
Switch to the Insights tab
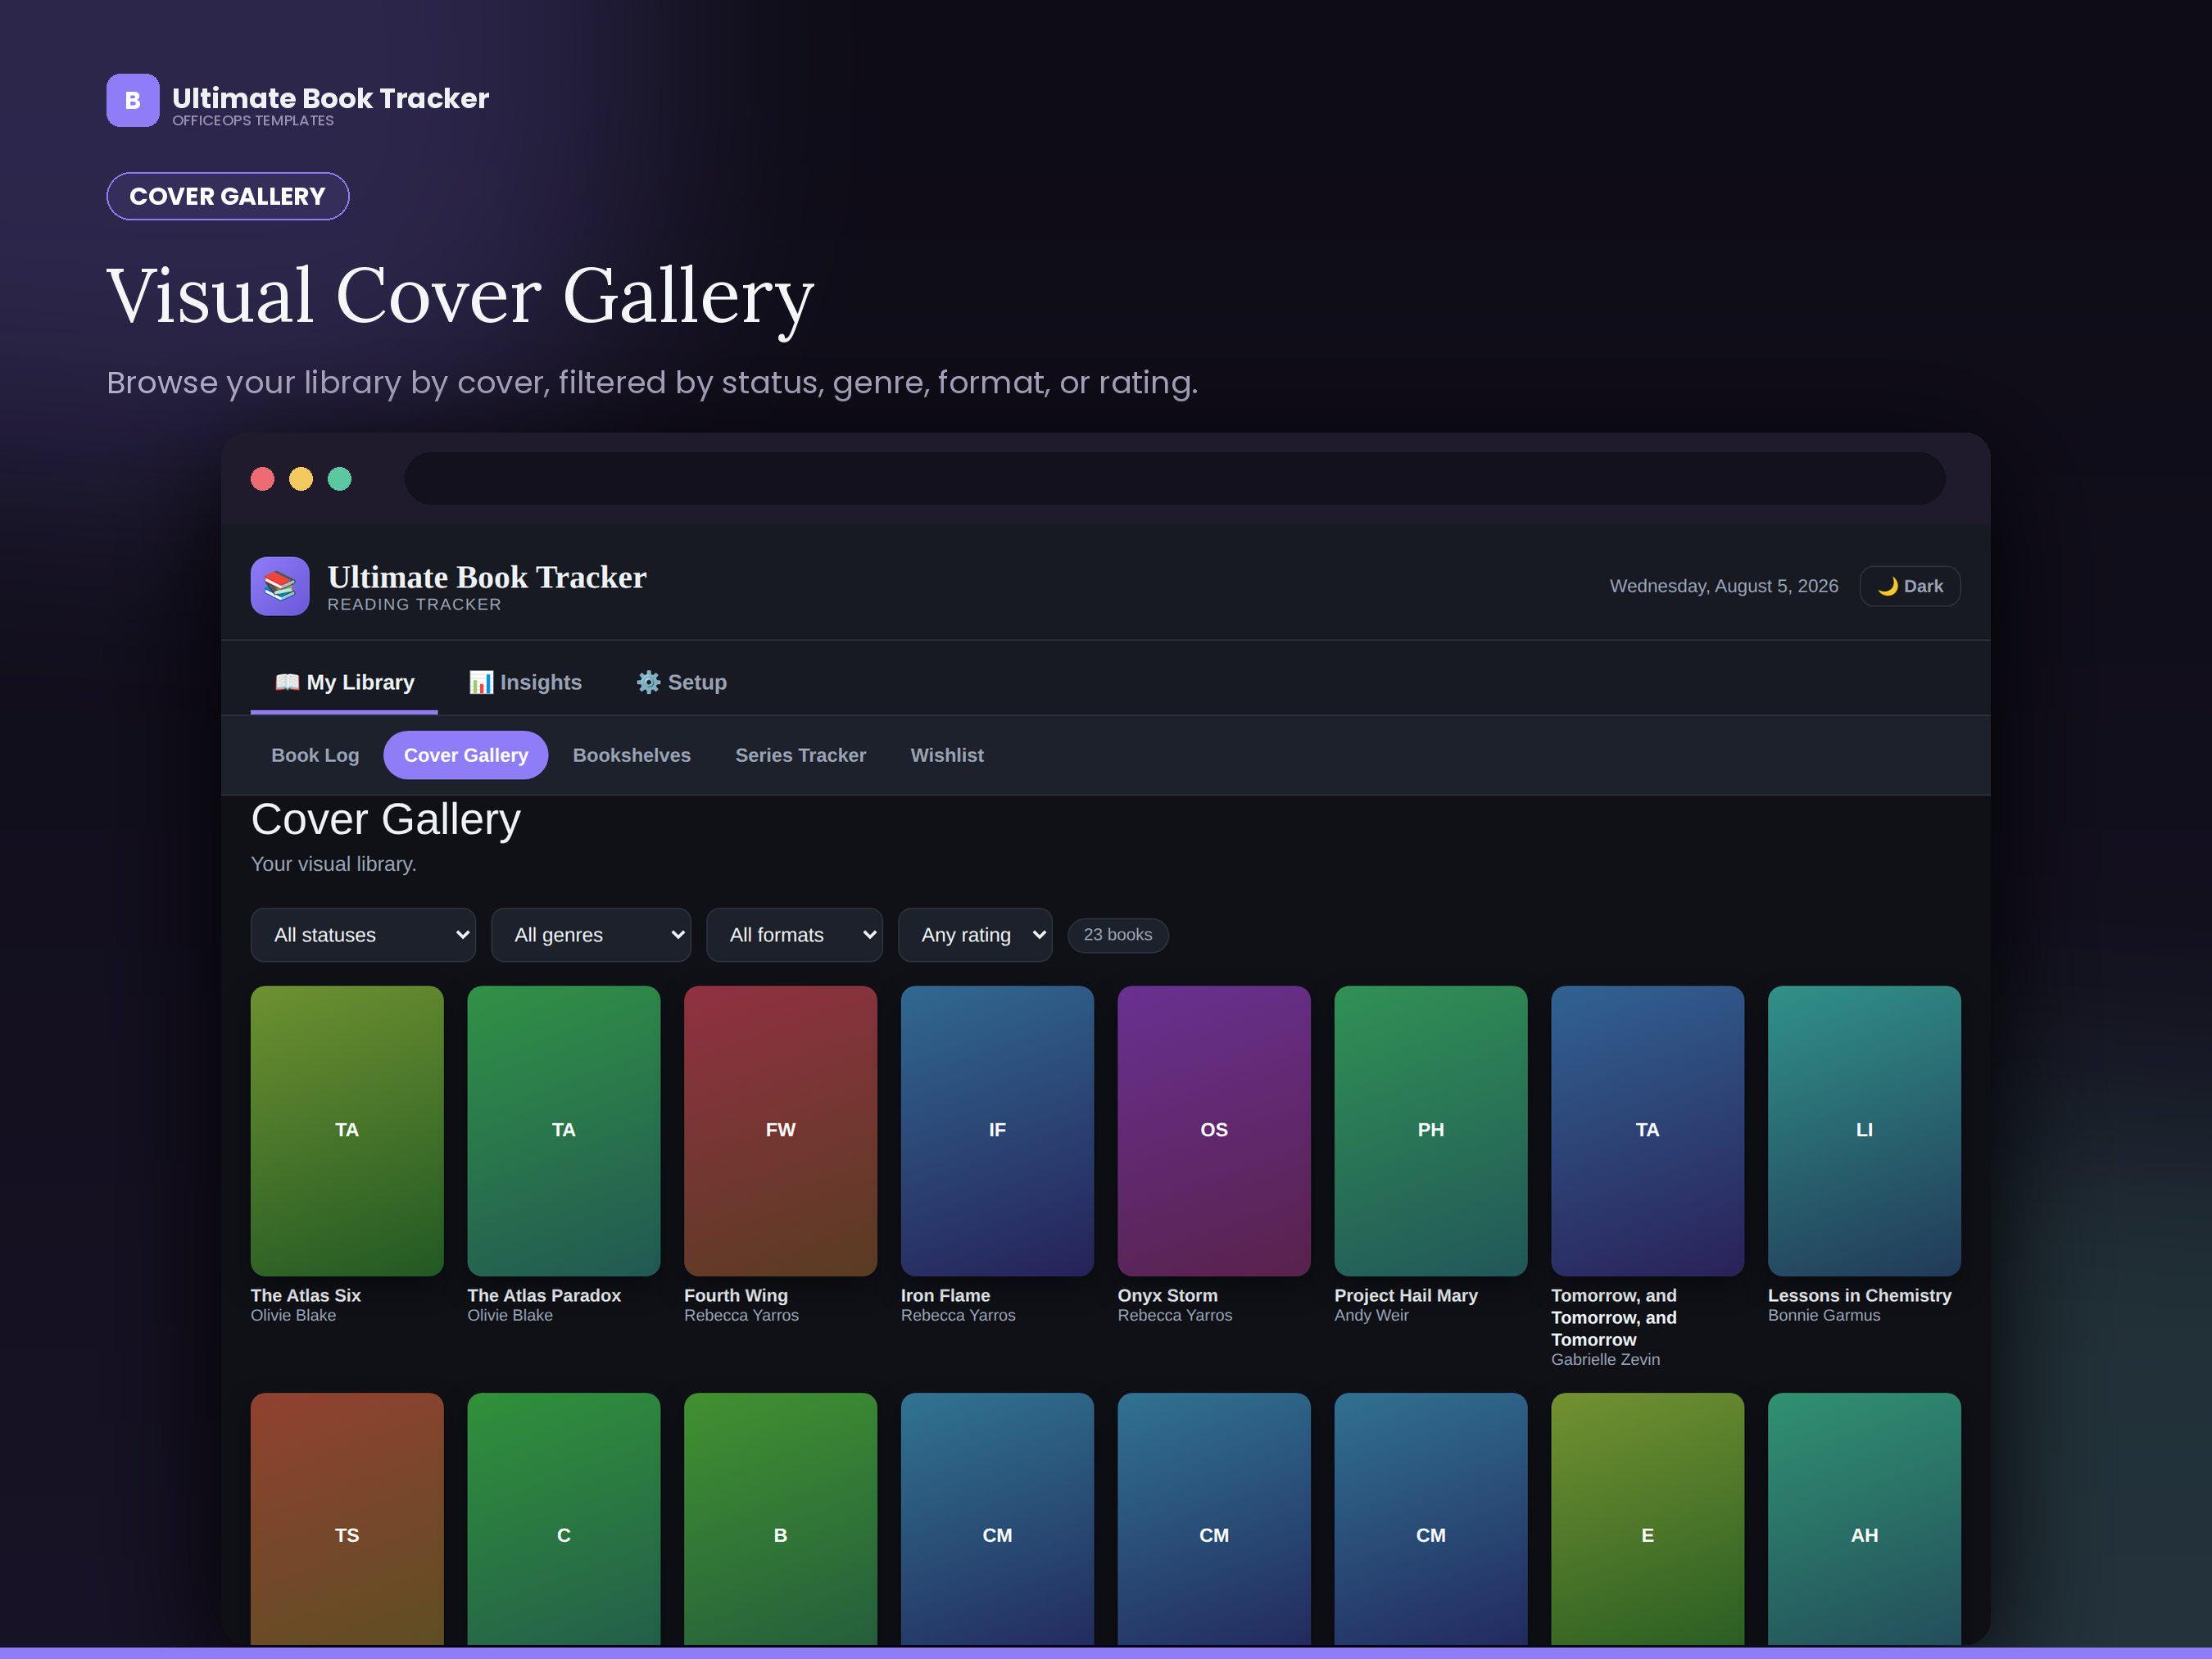pos(525,682)
